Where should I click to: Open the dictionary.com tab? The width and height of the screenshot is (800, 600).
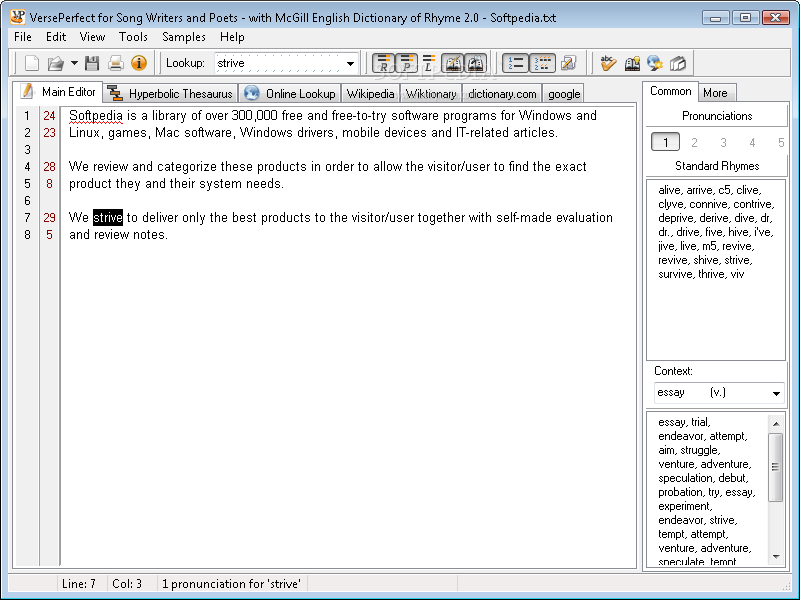tap(502, 94)
